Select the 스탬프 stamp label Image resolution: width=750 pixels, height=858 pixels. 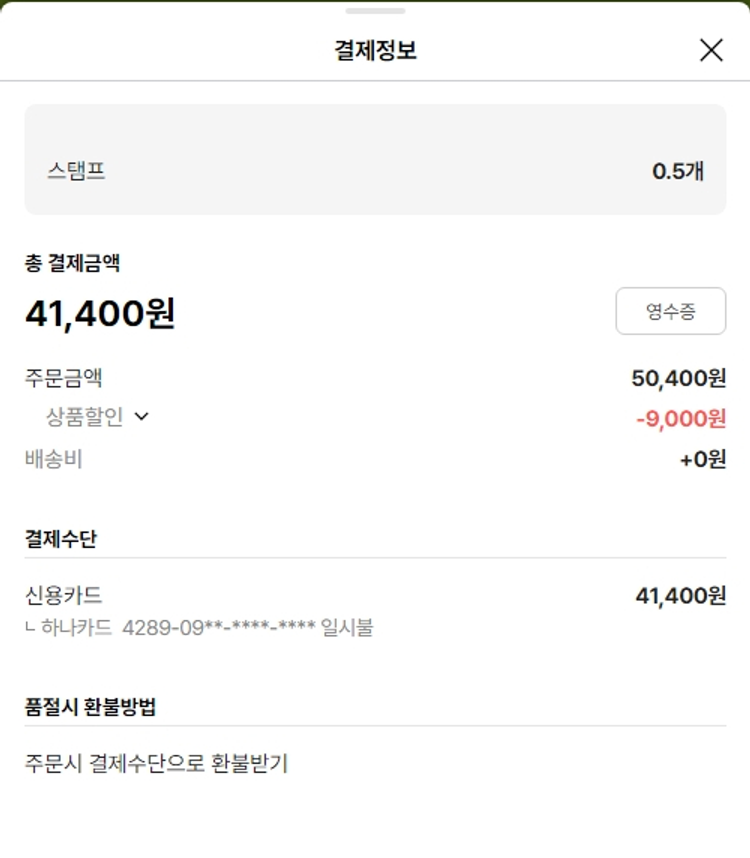tap(76, 171)
